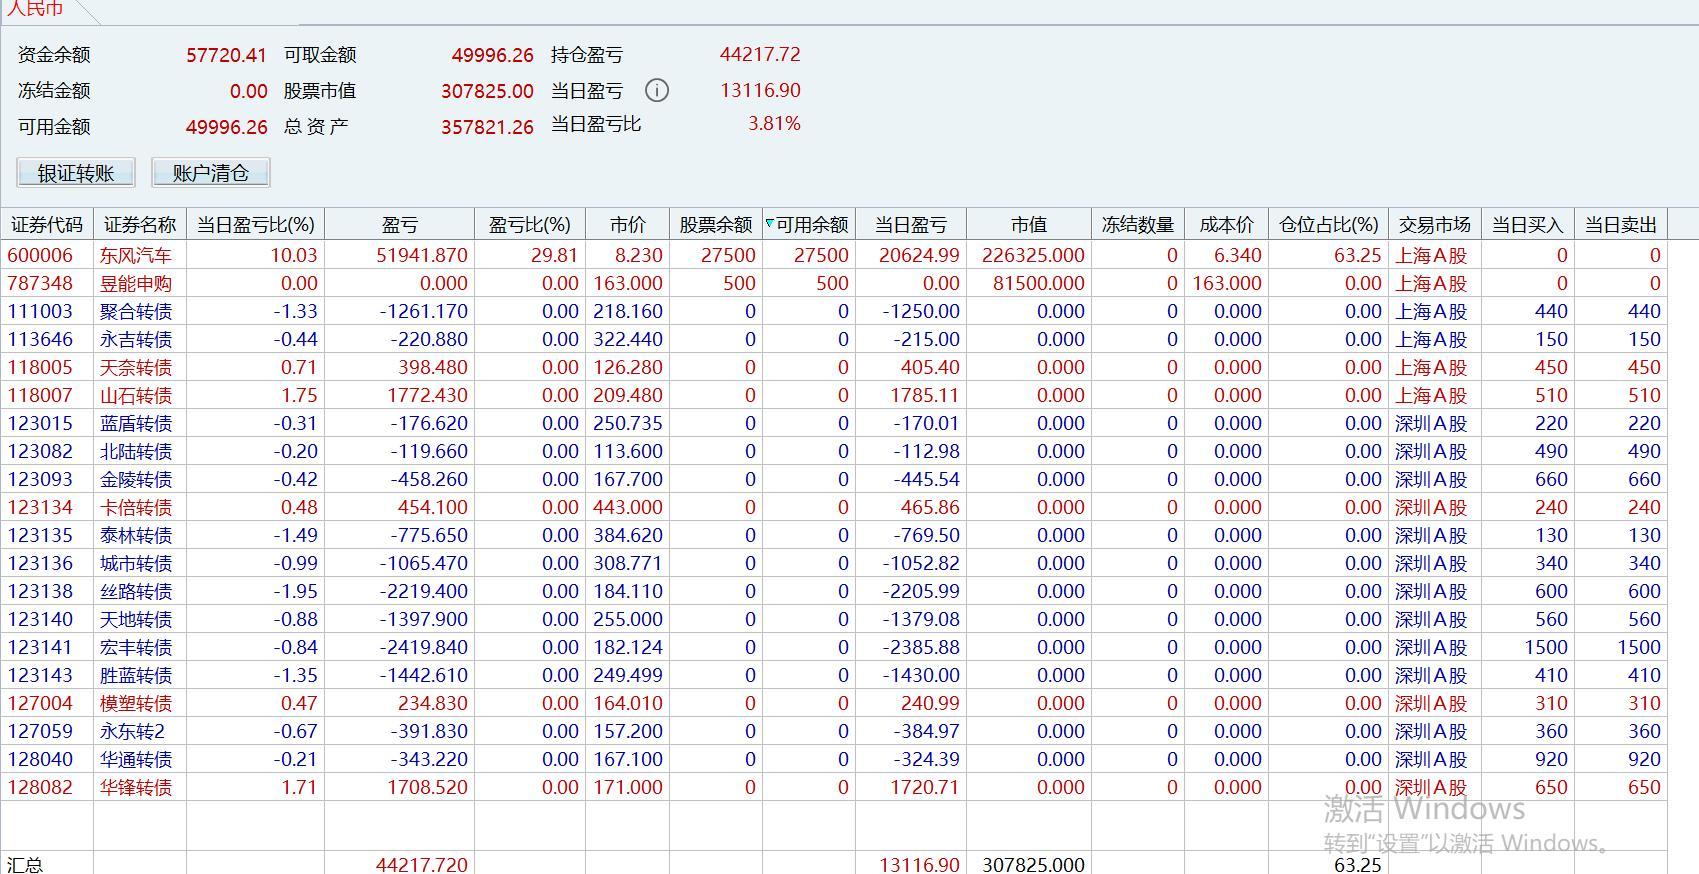
Task: Click 宏丰转债 buy quantity 1500
Action: (x=1546, y=647)
